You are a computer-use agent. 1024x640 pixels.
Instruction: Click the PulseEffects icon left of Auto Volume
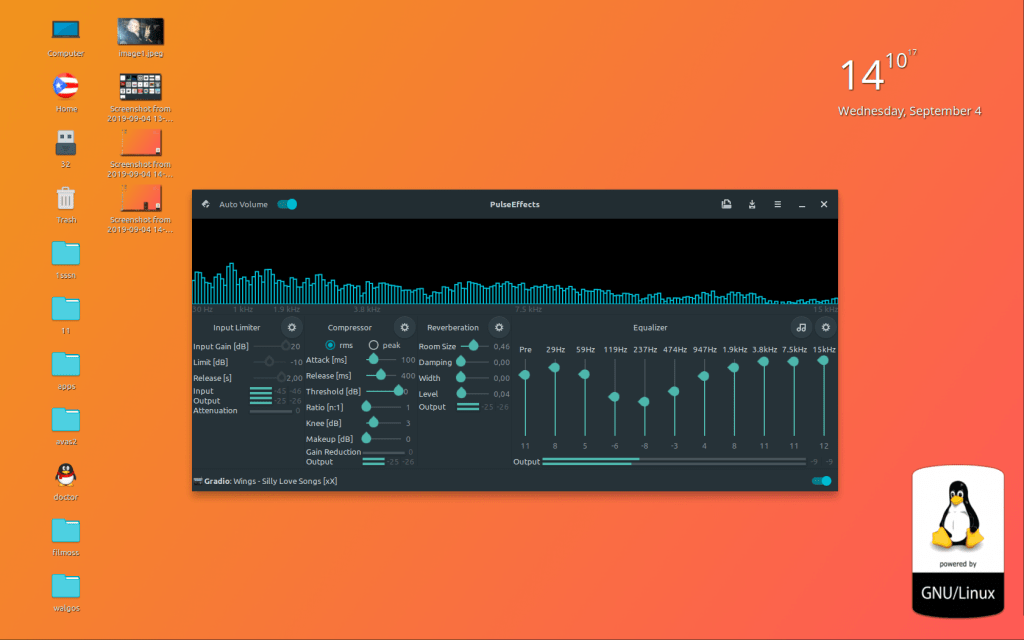(205, 205)
